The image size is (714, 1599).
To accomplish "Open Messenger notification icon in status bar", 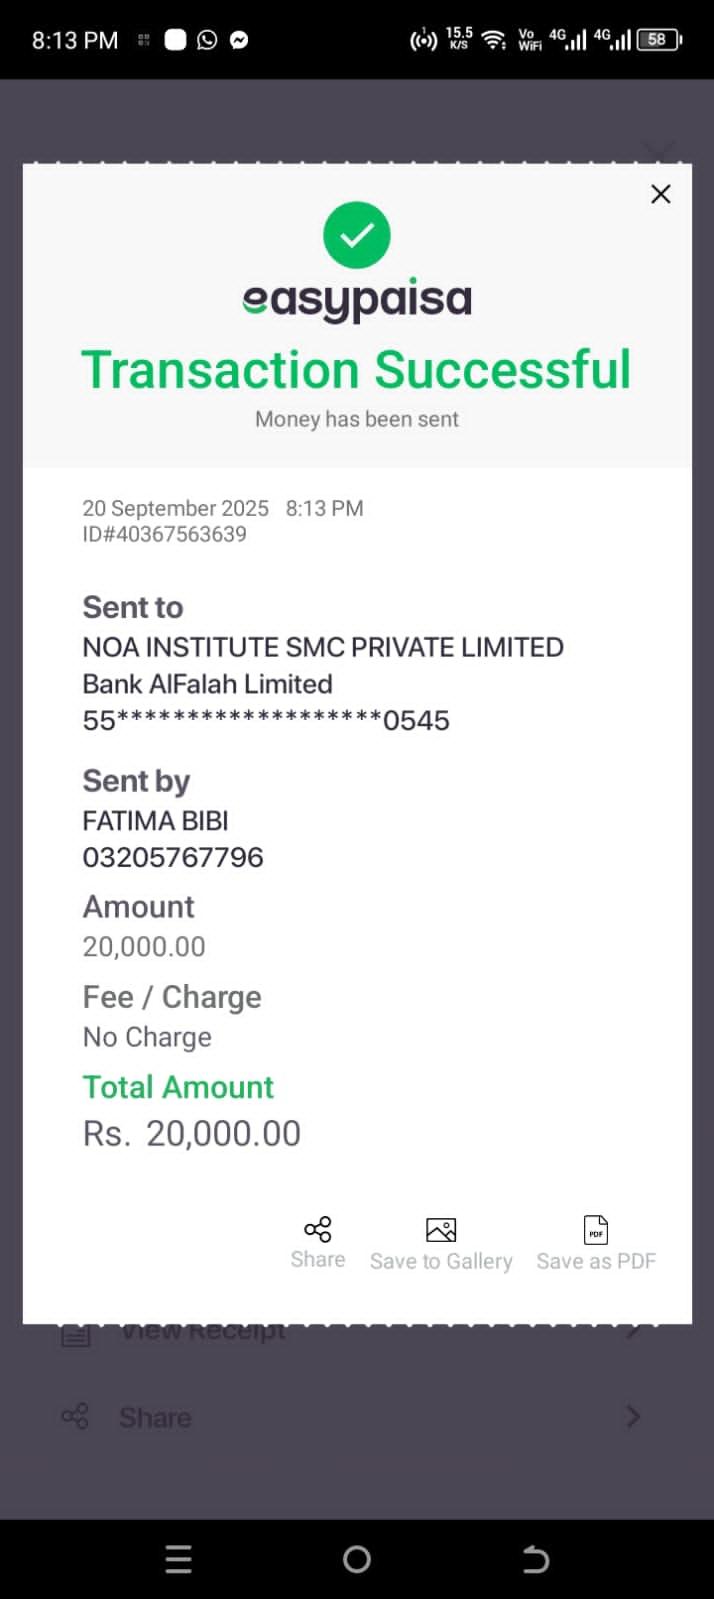I will [x=239, y=40].
